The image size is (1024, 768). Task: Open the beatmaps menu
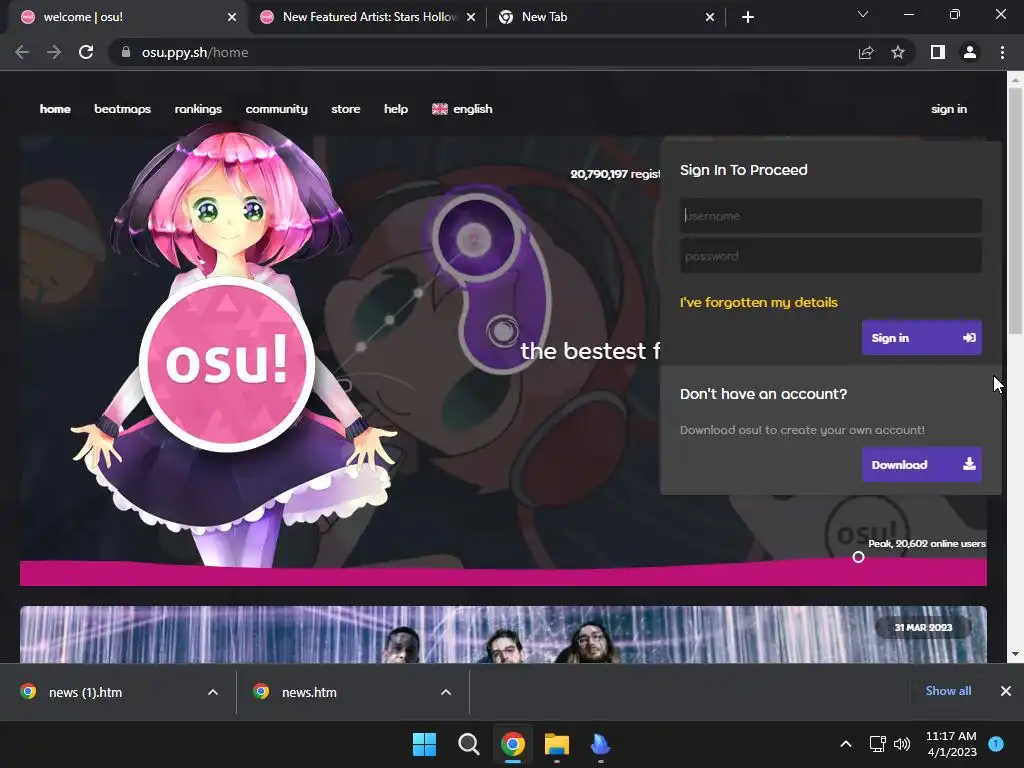[122, 109]
